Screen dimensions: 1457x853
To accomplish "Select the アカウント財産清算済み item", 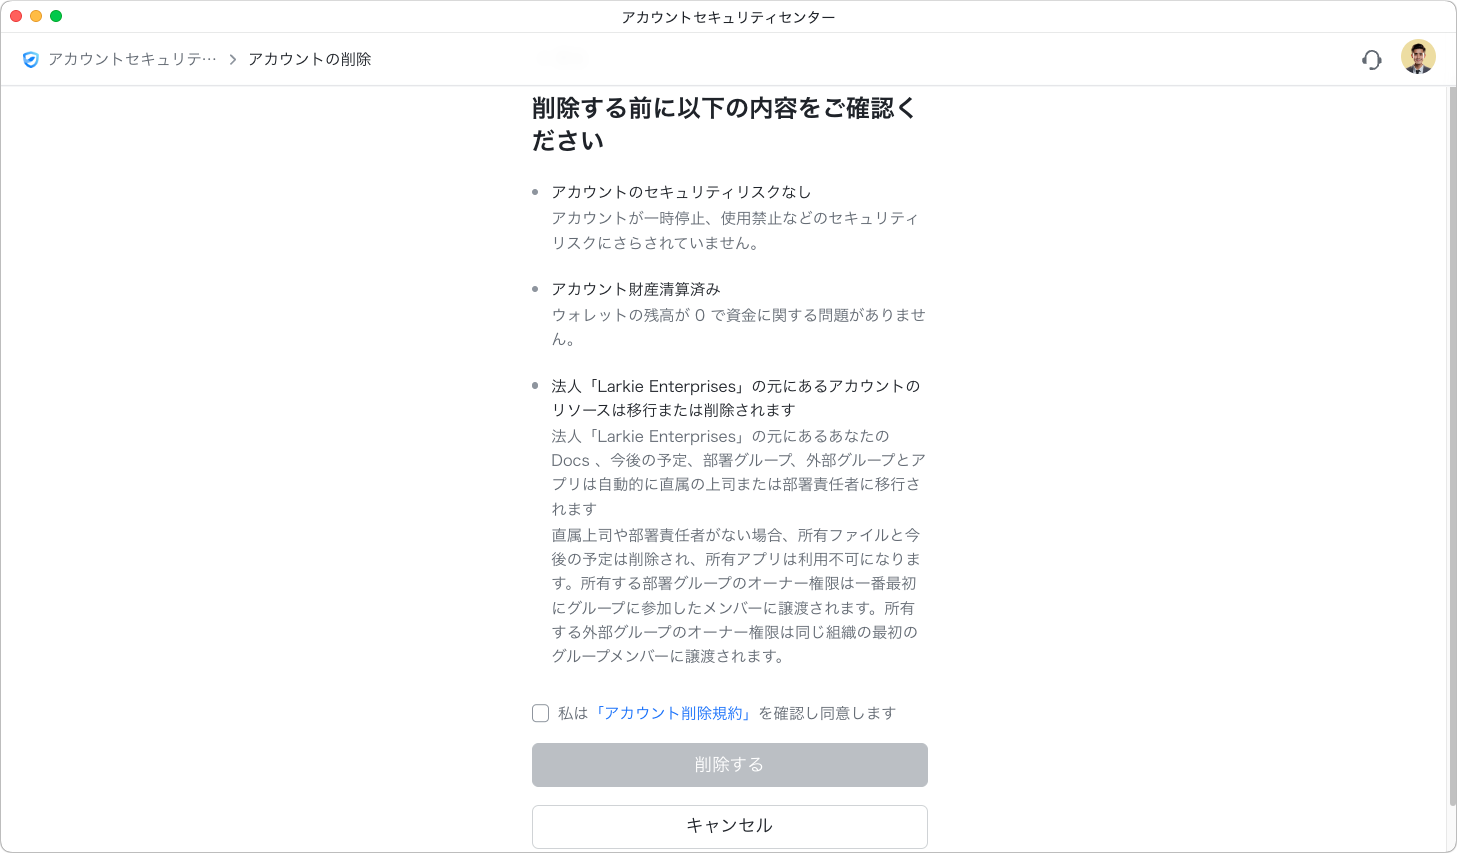I will [635, 289].
